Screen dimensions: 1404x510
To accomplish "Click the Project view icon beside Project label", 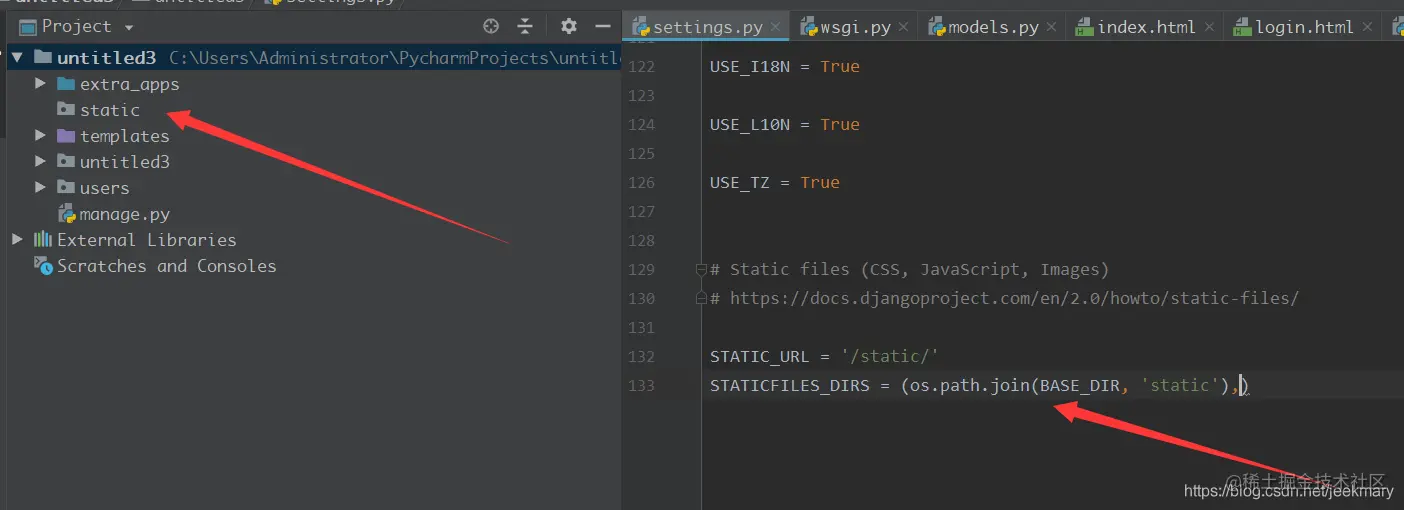I will pyautogui.click(x=27, y=27).
